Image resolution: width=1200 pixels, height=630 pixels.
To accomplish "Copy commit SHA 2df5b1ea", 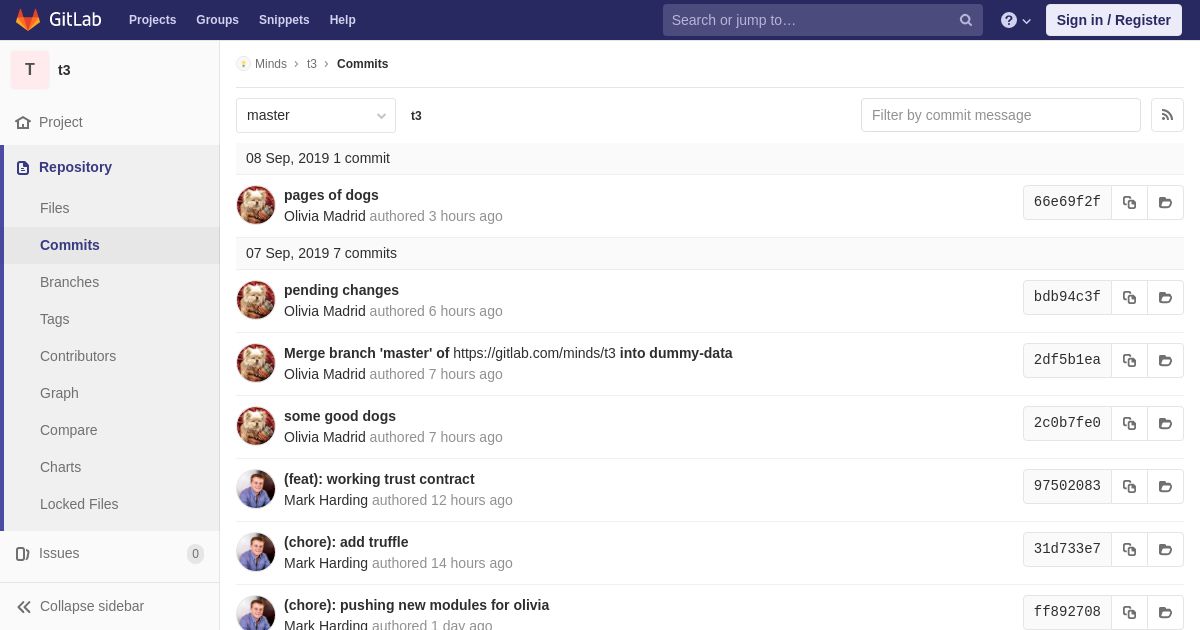I will (1129, 360).
